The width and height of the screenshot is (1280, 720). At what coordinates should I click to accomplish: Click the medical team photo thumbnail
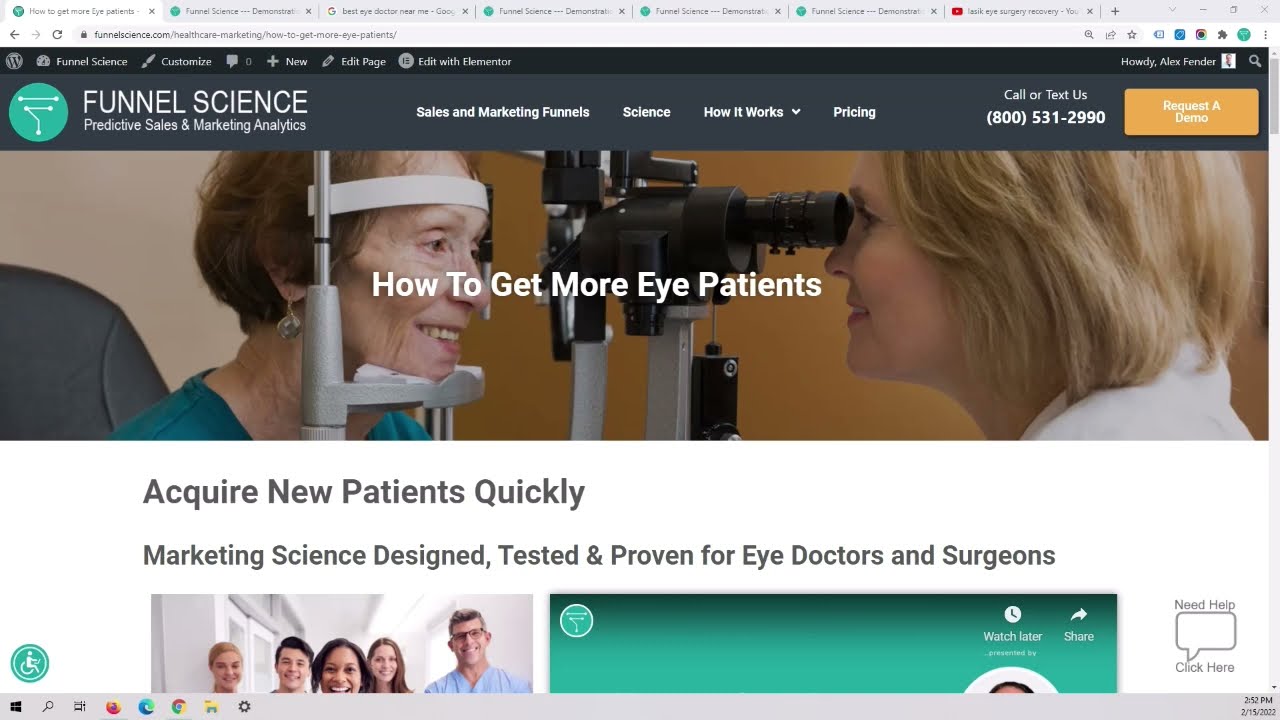(x=342, y=643)
